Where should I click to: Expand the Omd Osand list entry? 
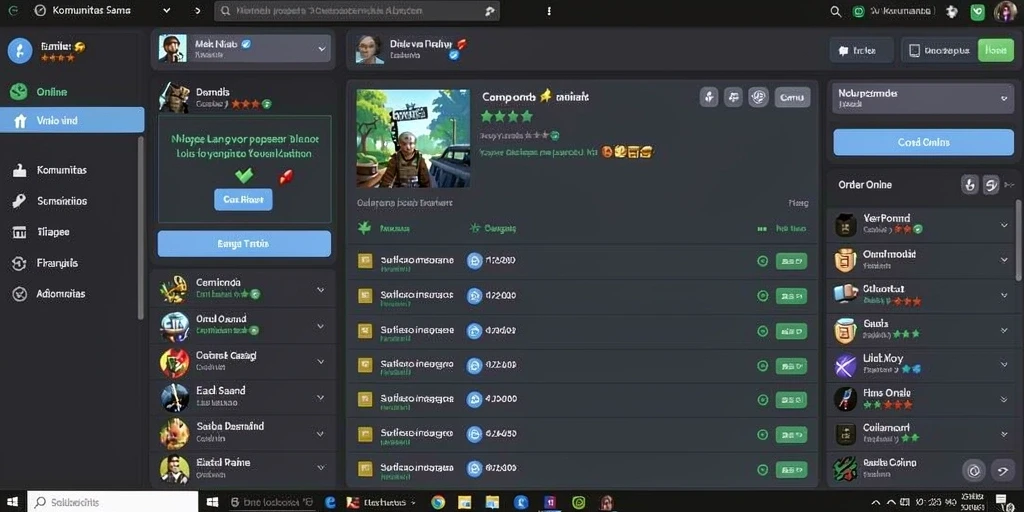tap(320, 325)
